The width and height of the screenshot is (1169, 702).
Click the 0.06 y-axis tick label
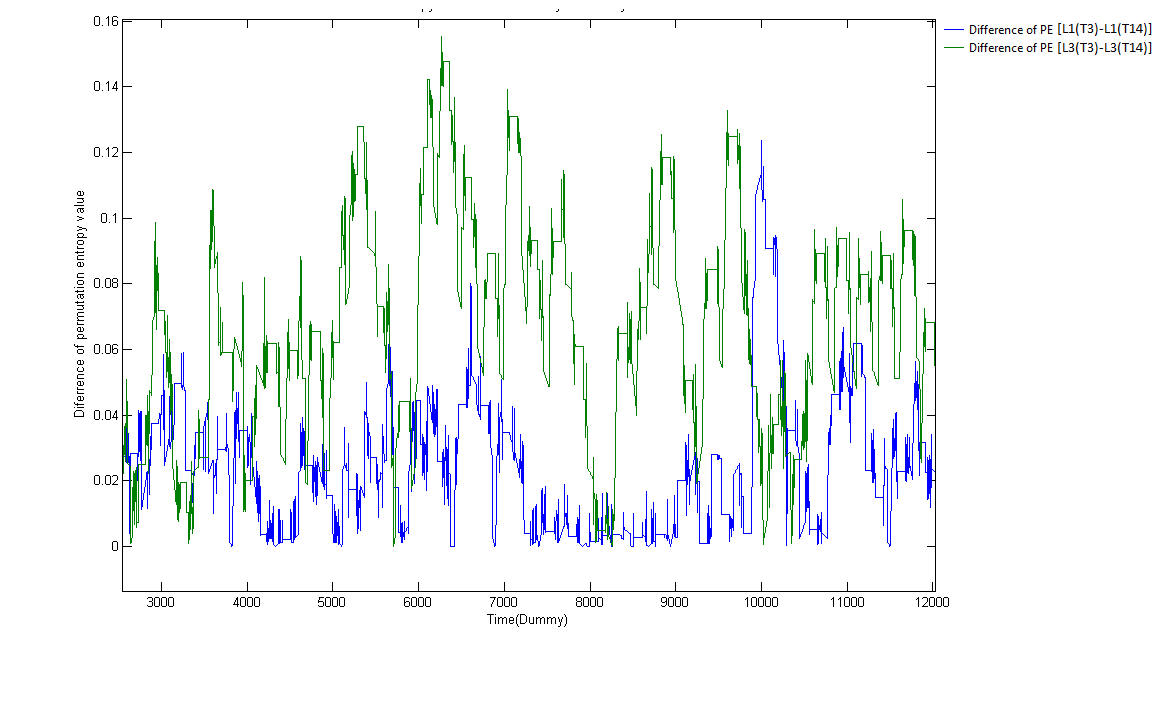click(105, 350)
